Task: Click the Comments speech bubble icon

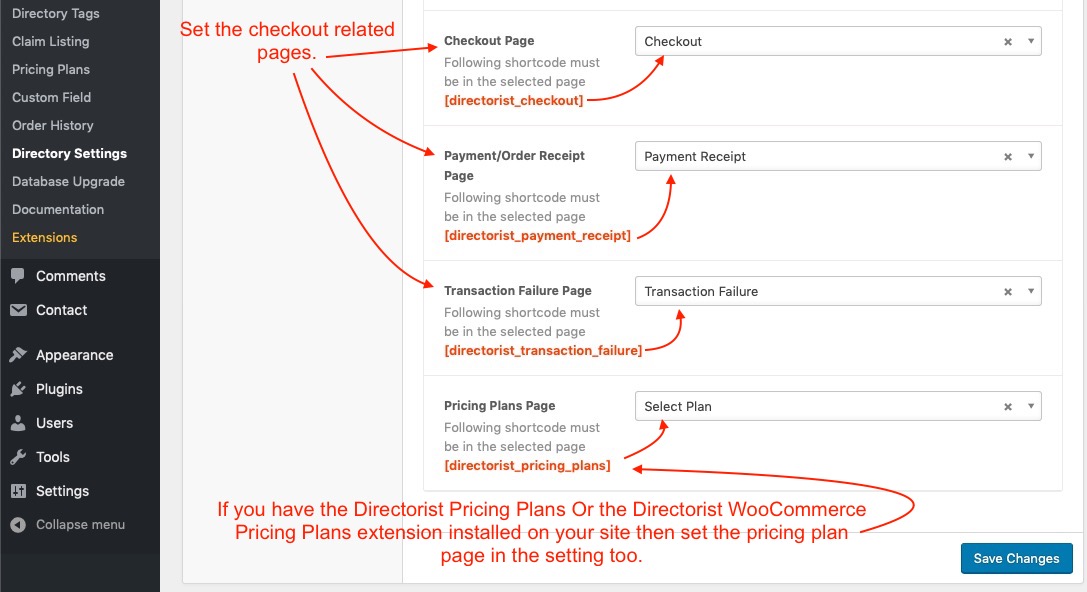Action: pos(18,276)
